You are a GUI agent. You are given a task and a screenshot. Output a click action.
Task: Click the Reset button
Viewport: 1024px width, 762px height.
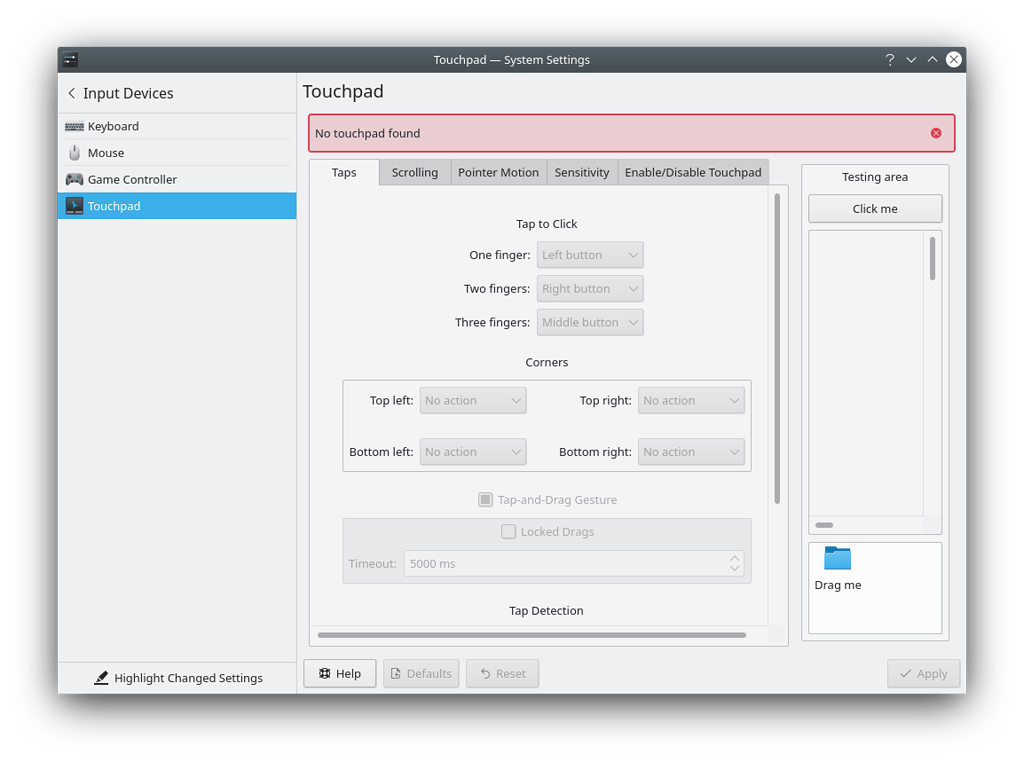point(502,673)
